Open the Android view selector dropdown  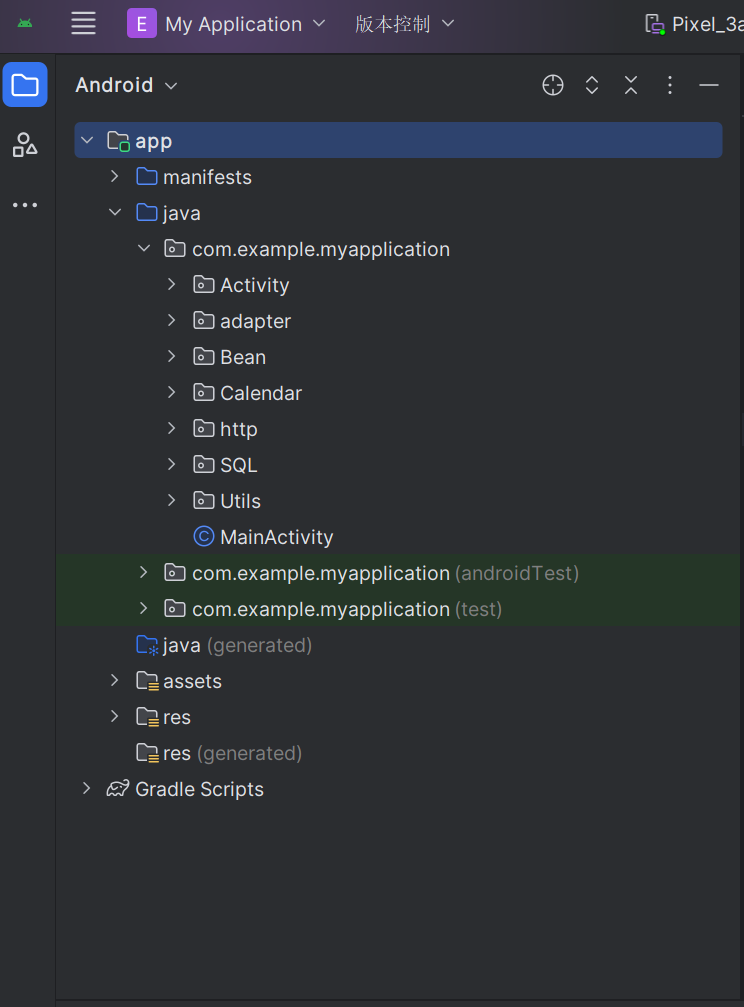[x=126, y=85]
